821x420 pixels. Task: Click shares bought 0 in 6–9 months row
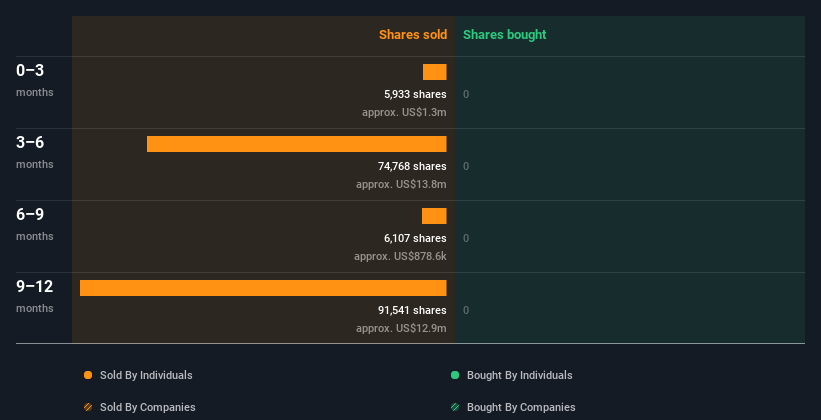pyautogui.click(x=466, y=238)
